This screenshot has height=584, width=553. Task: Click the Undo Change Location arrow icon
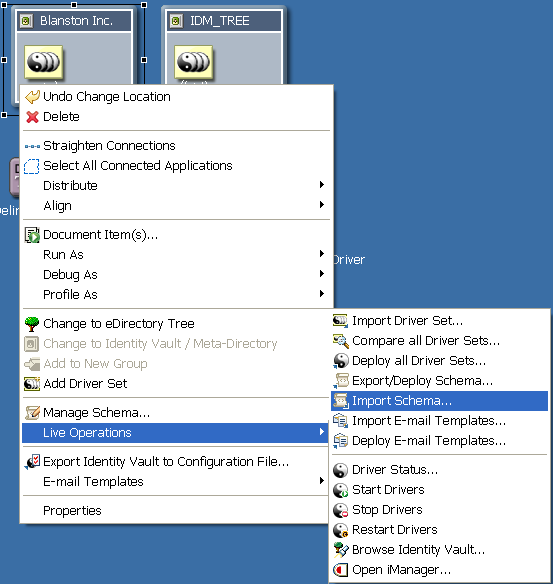(32, 97)
